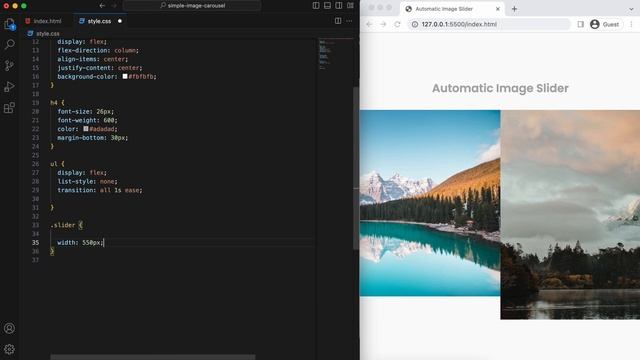Click 'transition: all 1s ease;' line
640x360 pixels.
(x=100, y=190)
